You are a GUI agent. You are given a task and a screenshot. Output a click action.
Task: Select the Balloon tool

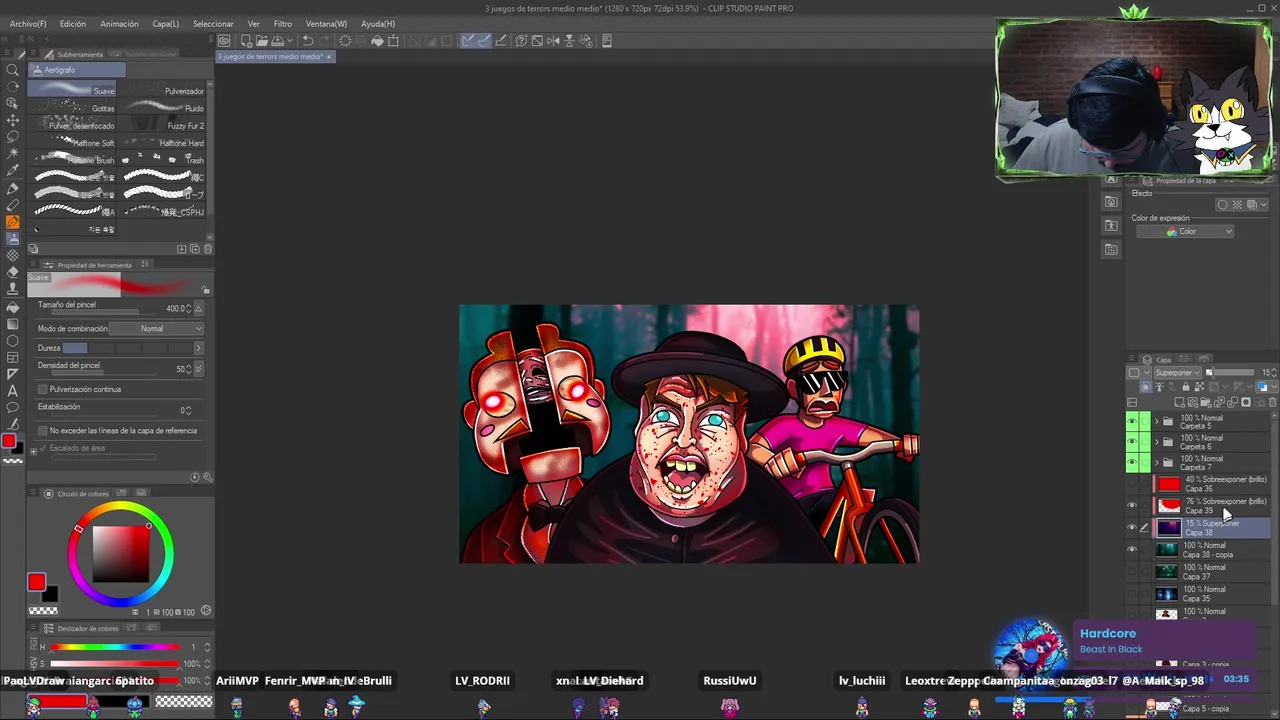13,408
